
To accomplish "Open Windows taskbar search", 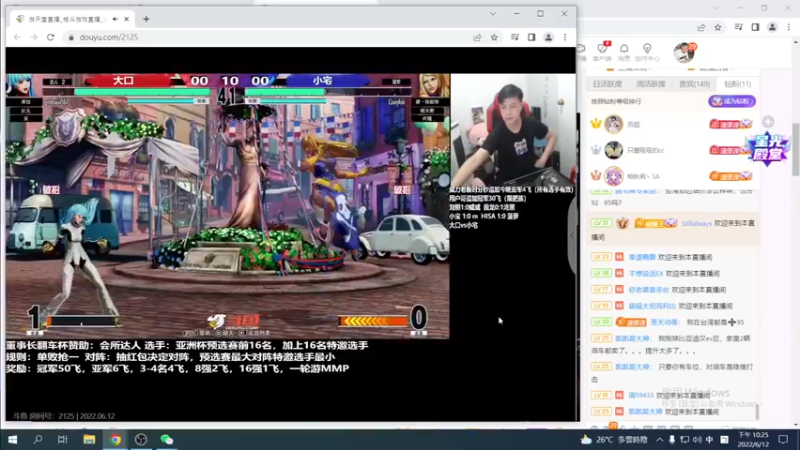I will 38,439.
